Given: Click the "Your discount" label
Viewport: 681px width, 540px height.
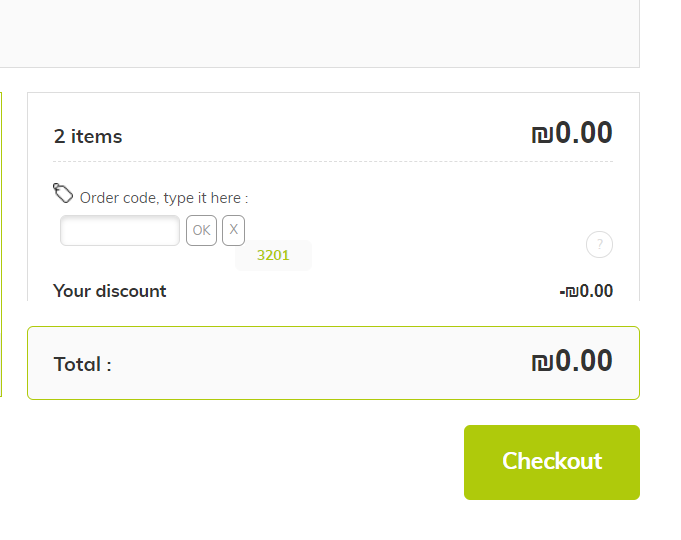Looking at the screenshot, I should [x=110, y=291].
